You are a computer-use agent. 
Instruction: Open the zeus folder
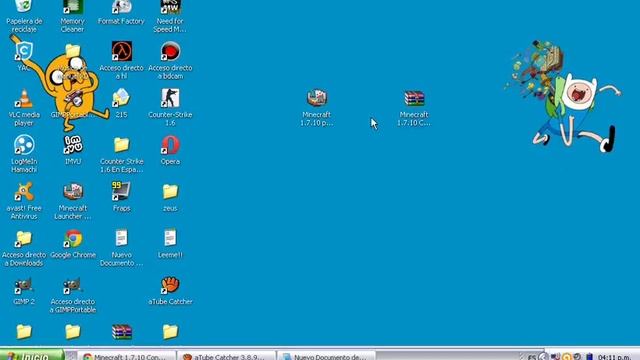click(x=170, y=198)
